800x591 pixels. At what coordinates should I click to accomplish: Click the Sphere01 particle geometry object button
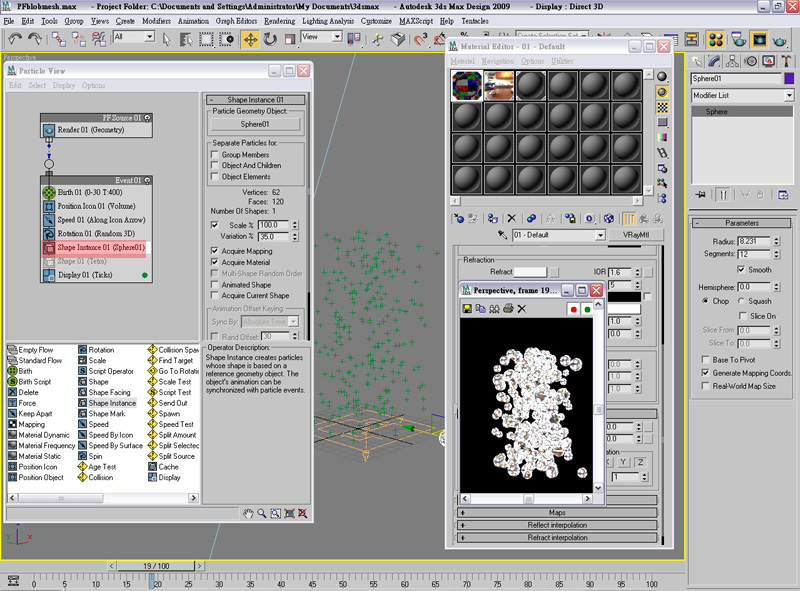255,124
